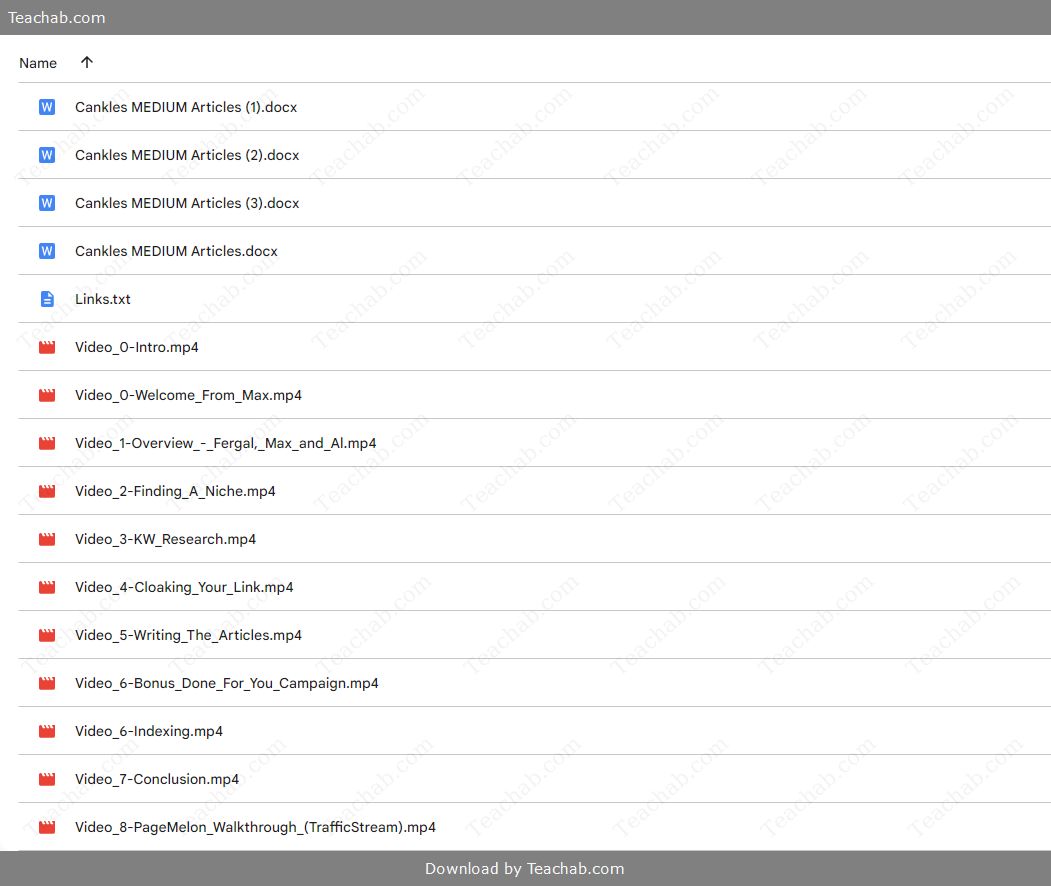Image resolution: width=1051 pixels, height=886 pixels.
Task: Click the Teachab.com title in the header
Action: (x=56, y=17)
